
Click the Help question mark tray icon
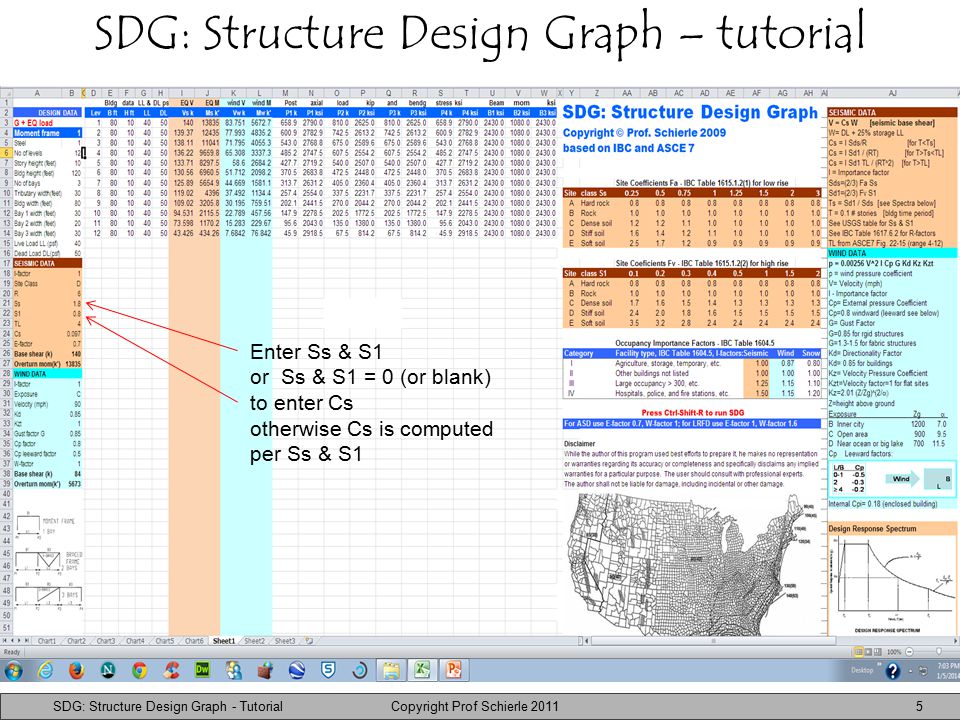893,671
